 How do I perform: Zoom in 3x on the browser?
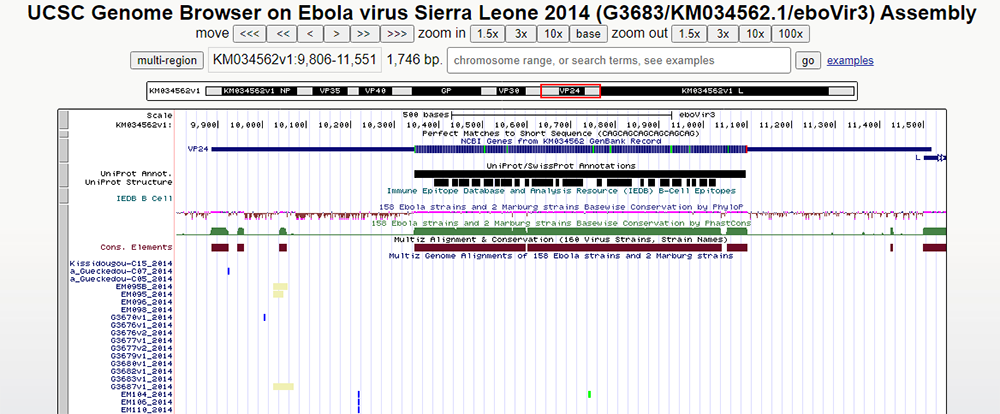click(521, 33)
